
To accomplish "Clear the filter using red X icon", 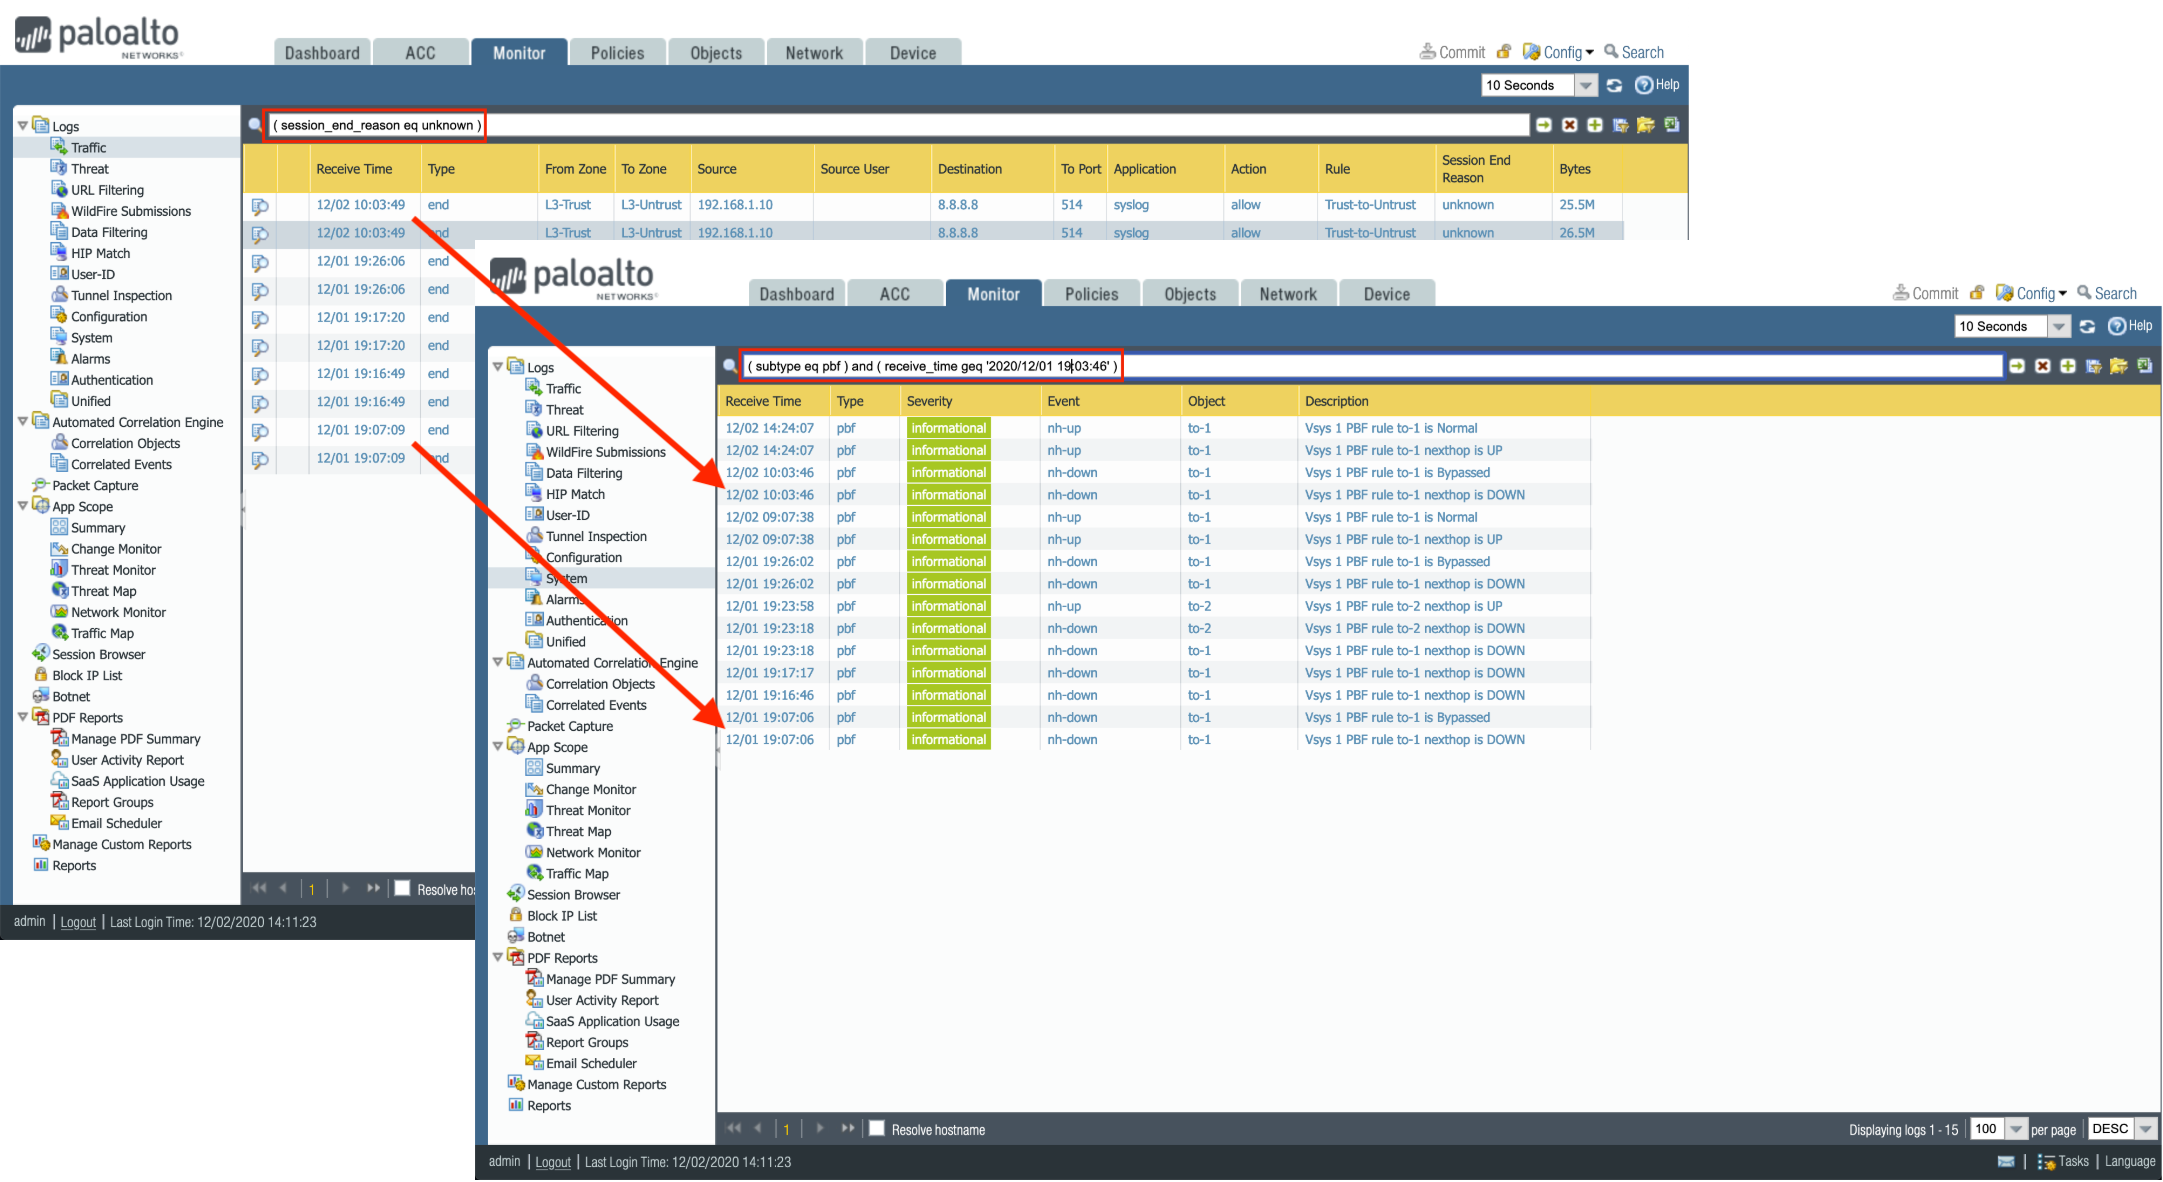I will coord(2042,366).
